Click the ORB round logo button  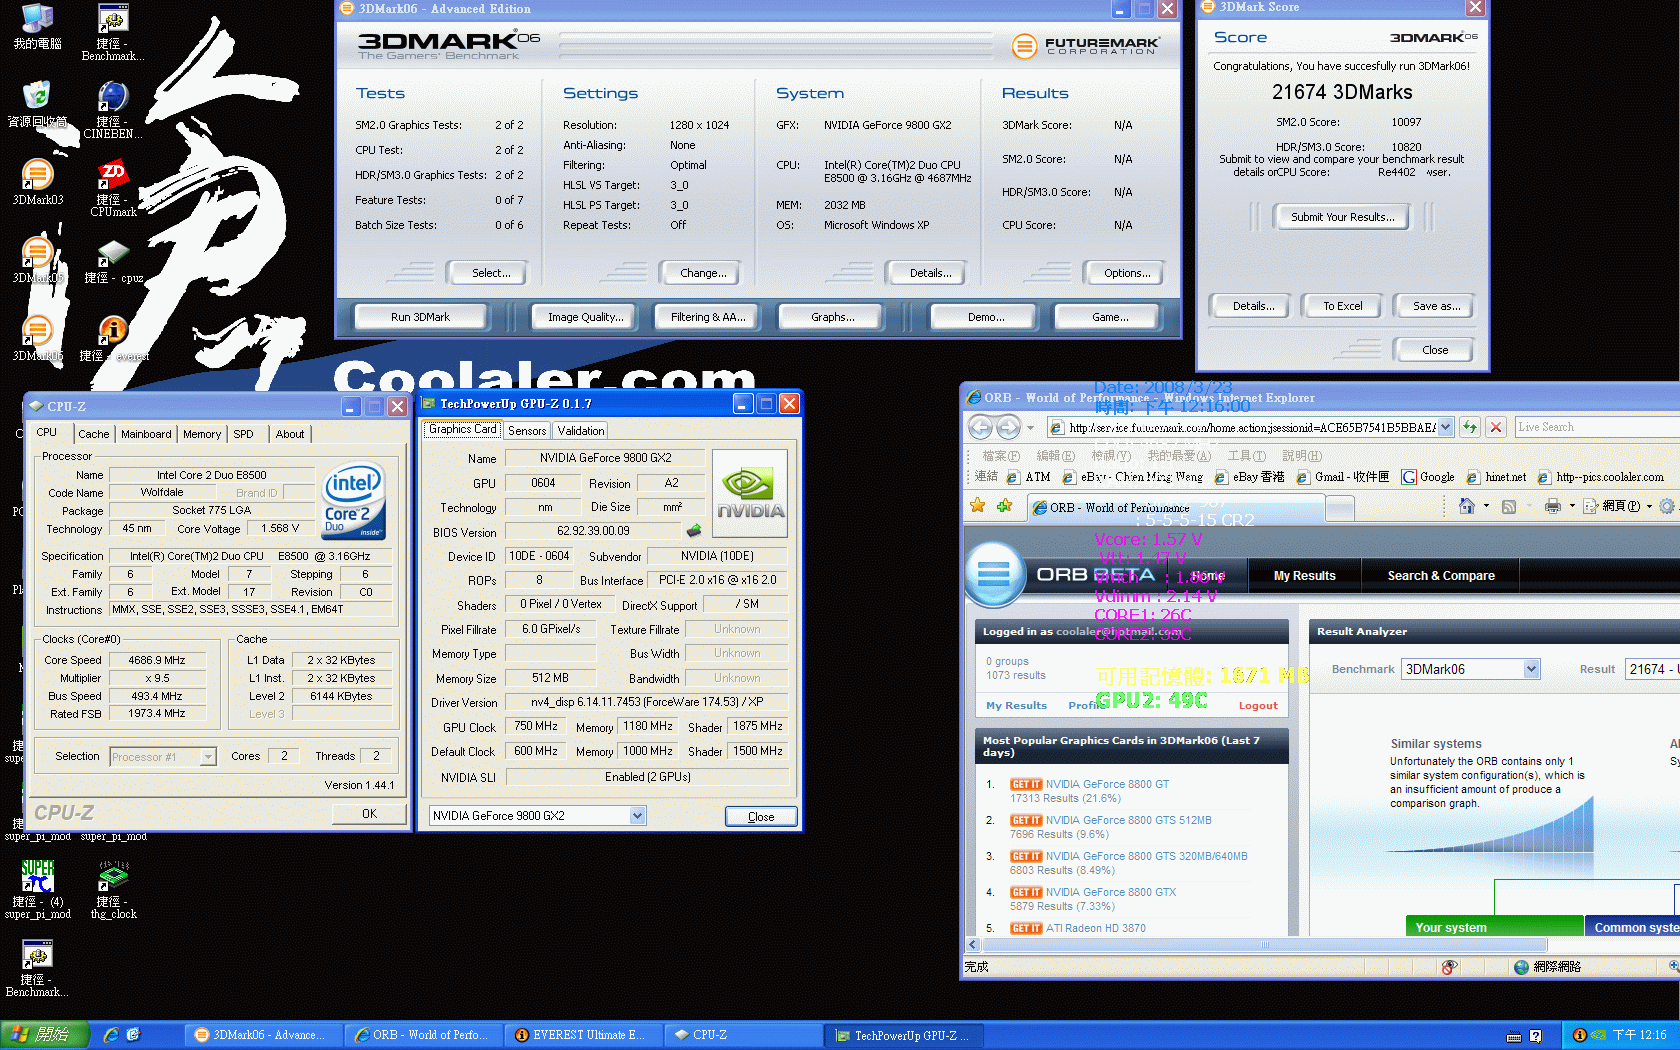(993, 574)
